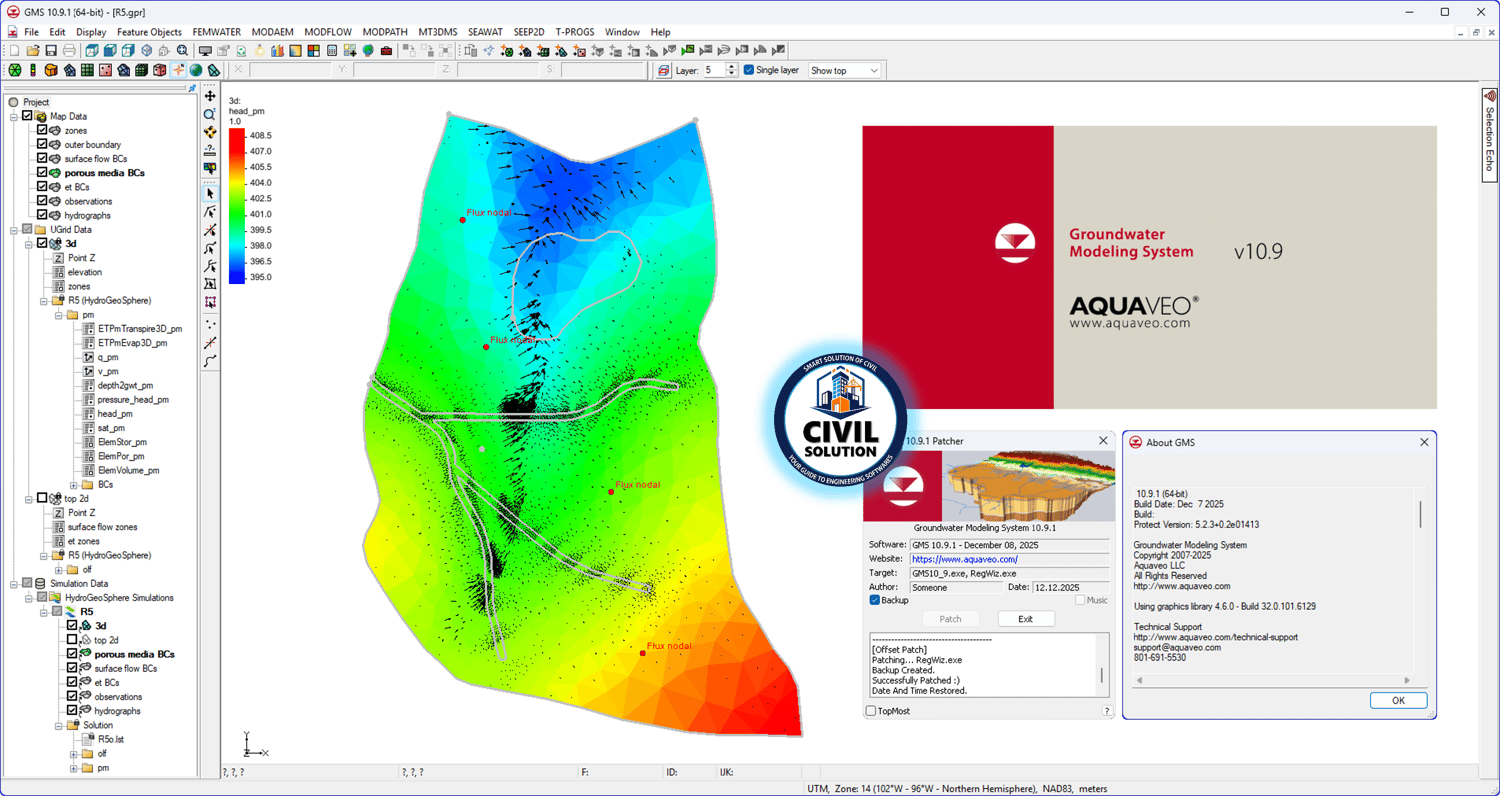Image resolution: width=1500 pixels, height=796 pixels.
Task: Close the 10.9.1 Patcher window
Action: click(x=1103, y=440)
